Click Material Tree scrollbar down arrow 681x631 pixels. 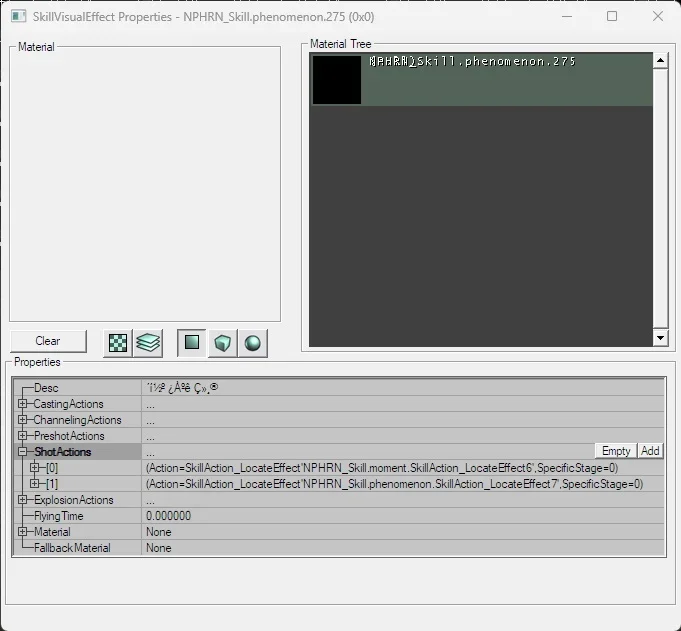[660, 338]
